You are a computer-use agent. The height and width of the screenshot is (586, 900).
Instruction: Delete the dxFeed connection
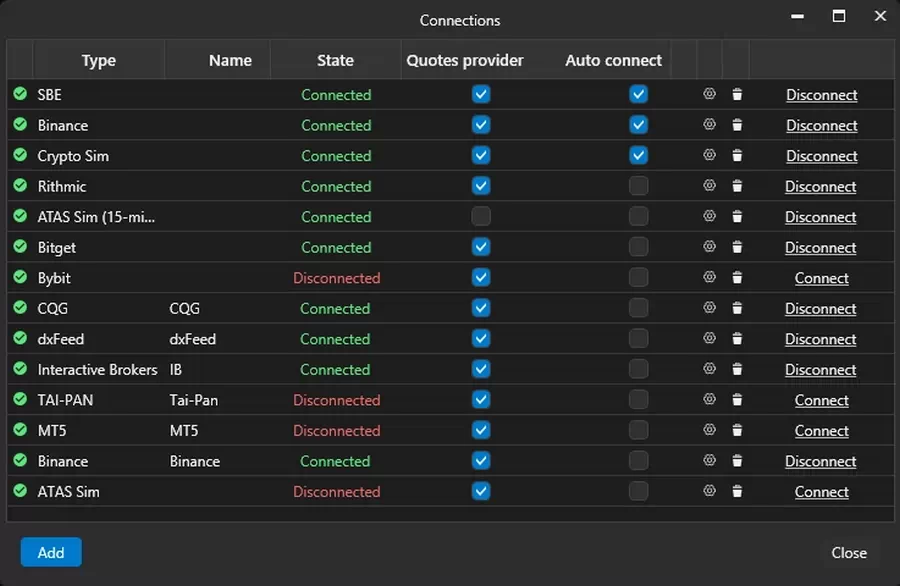(x=737, y=339)
